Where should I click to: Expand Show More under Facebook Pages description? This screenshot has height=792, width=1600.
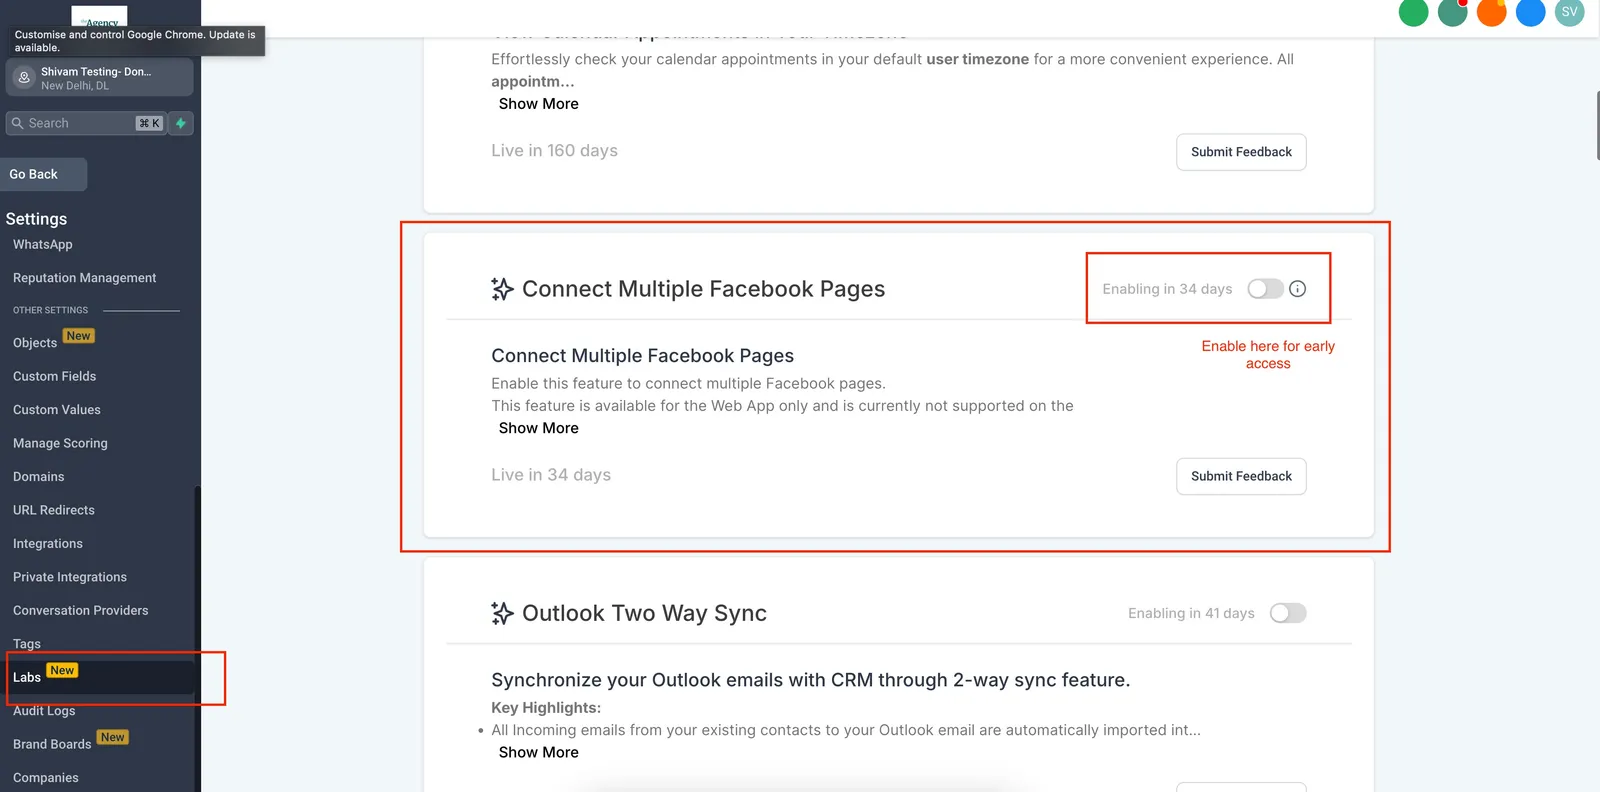coord(538,428)
